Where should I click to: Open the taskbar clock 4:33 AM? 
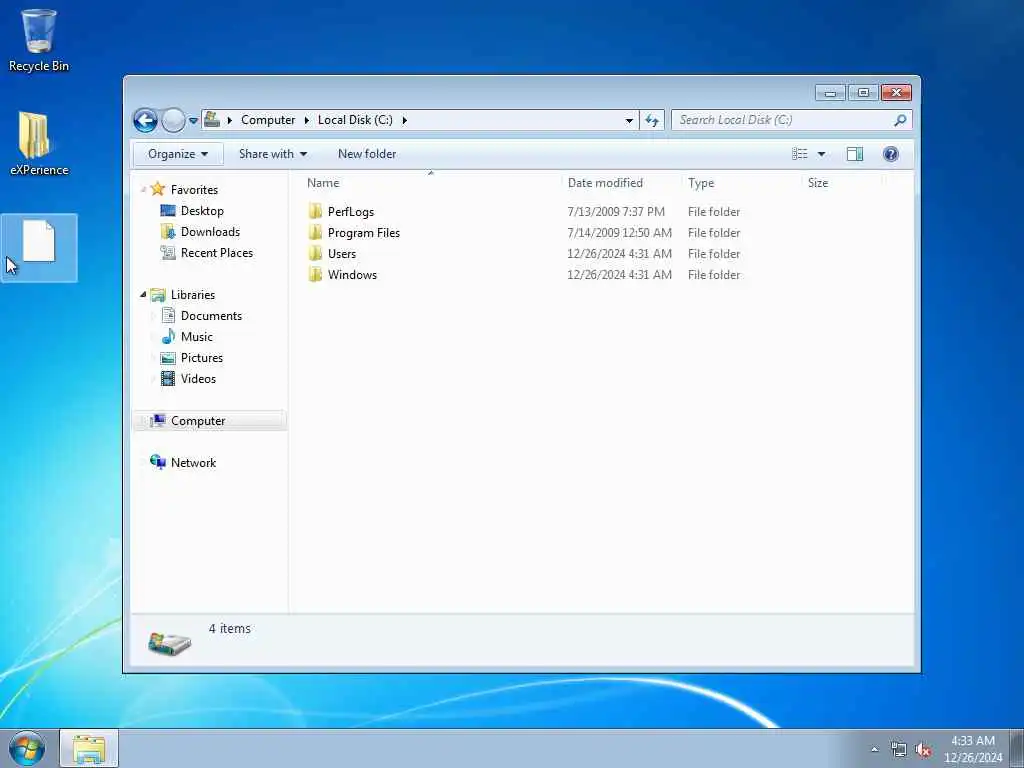tap(972, 749)
